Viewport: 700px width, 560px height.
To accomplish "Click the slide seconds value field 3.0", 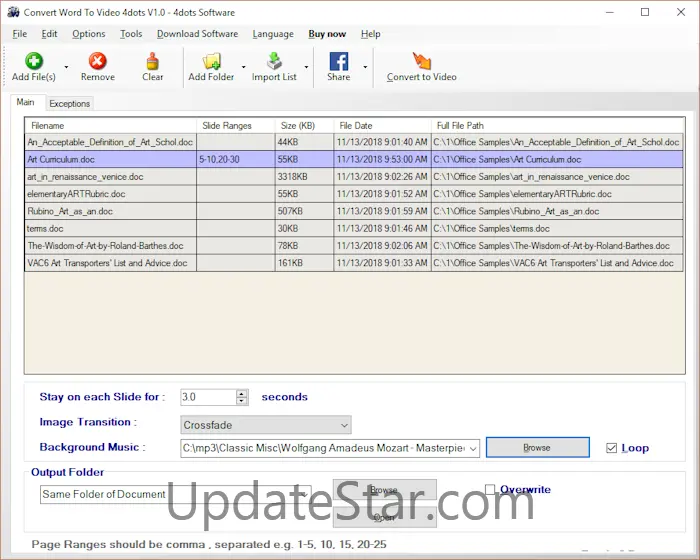I will [208, 397].
